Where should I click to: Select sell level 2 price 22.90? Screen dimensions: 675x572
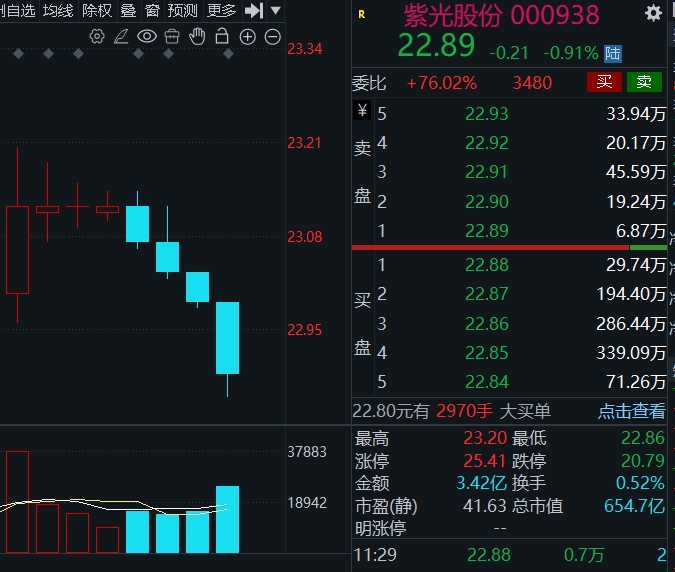[486, 202]
